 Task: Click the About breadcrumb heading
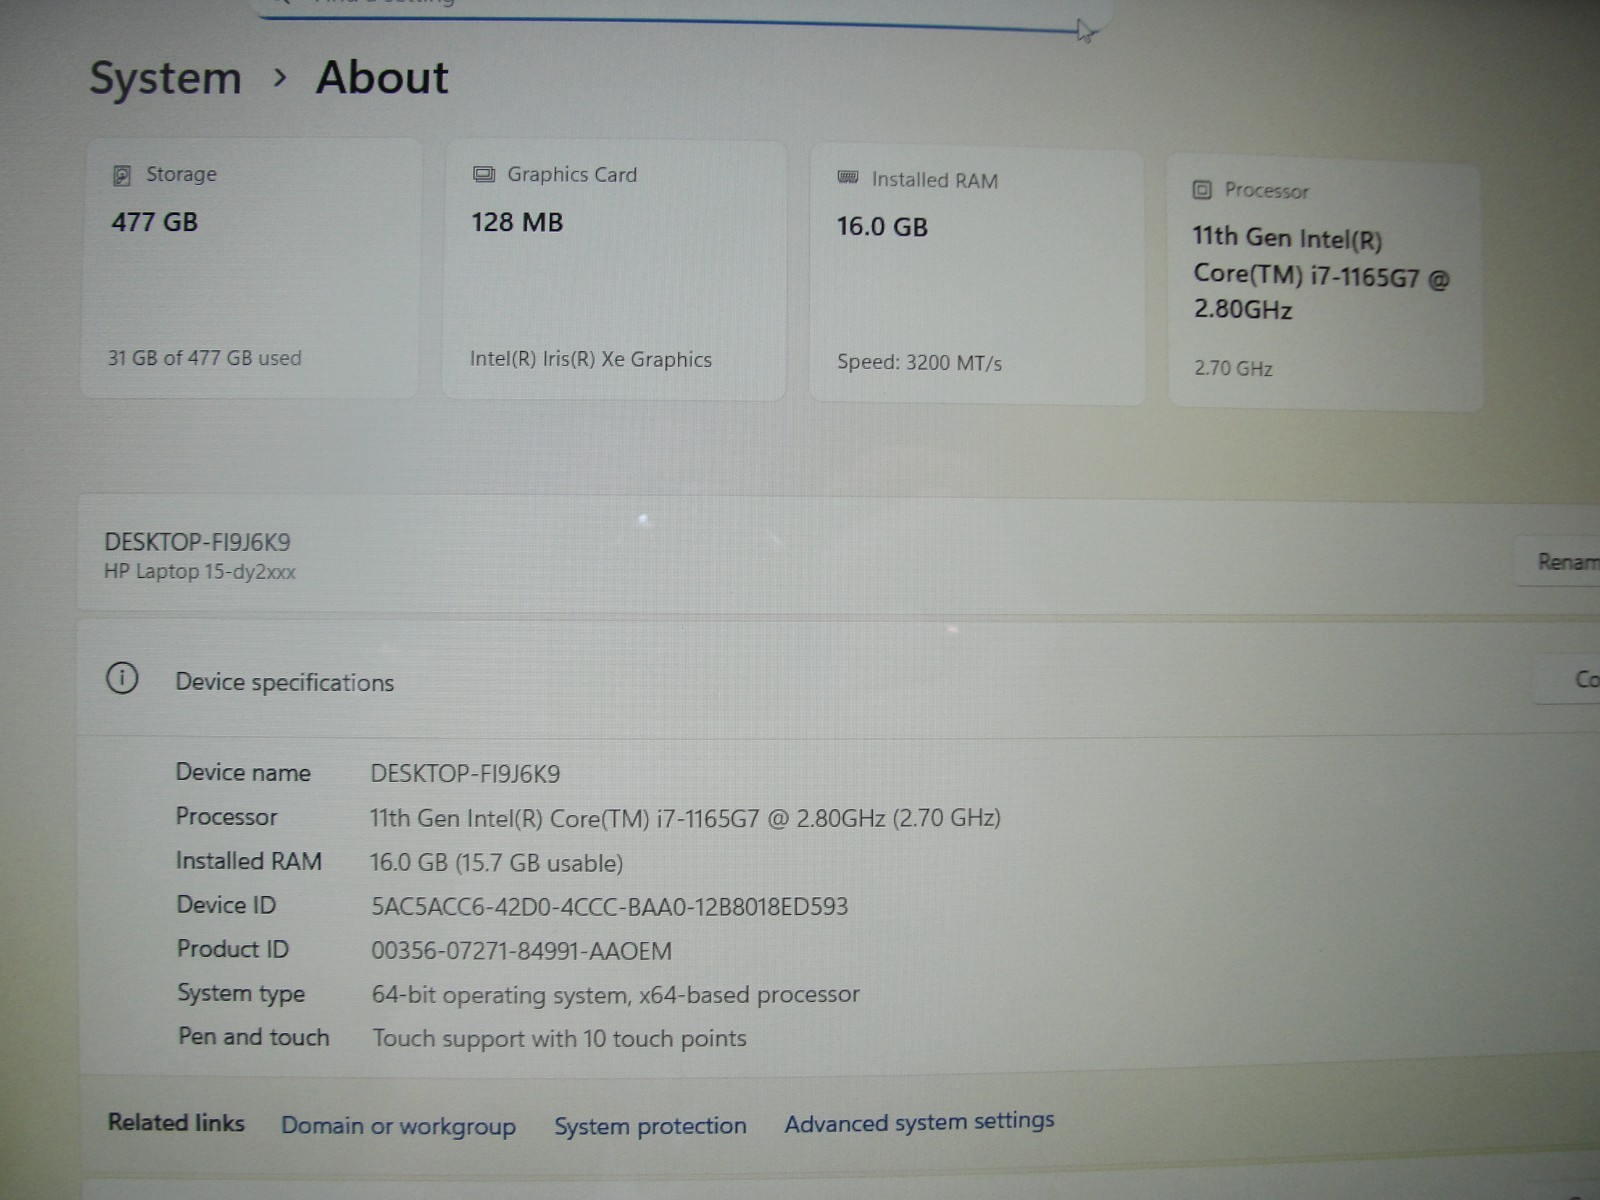382,78
